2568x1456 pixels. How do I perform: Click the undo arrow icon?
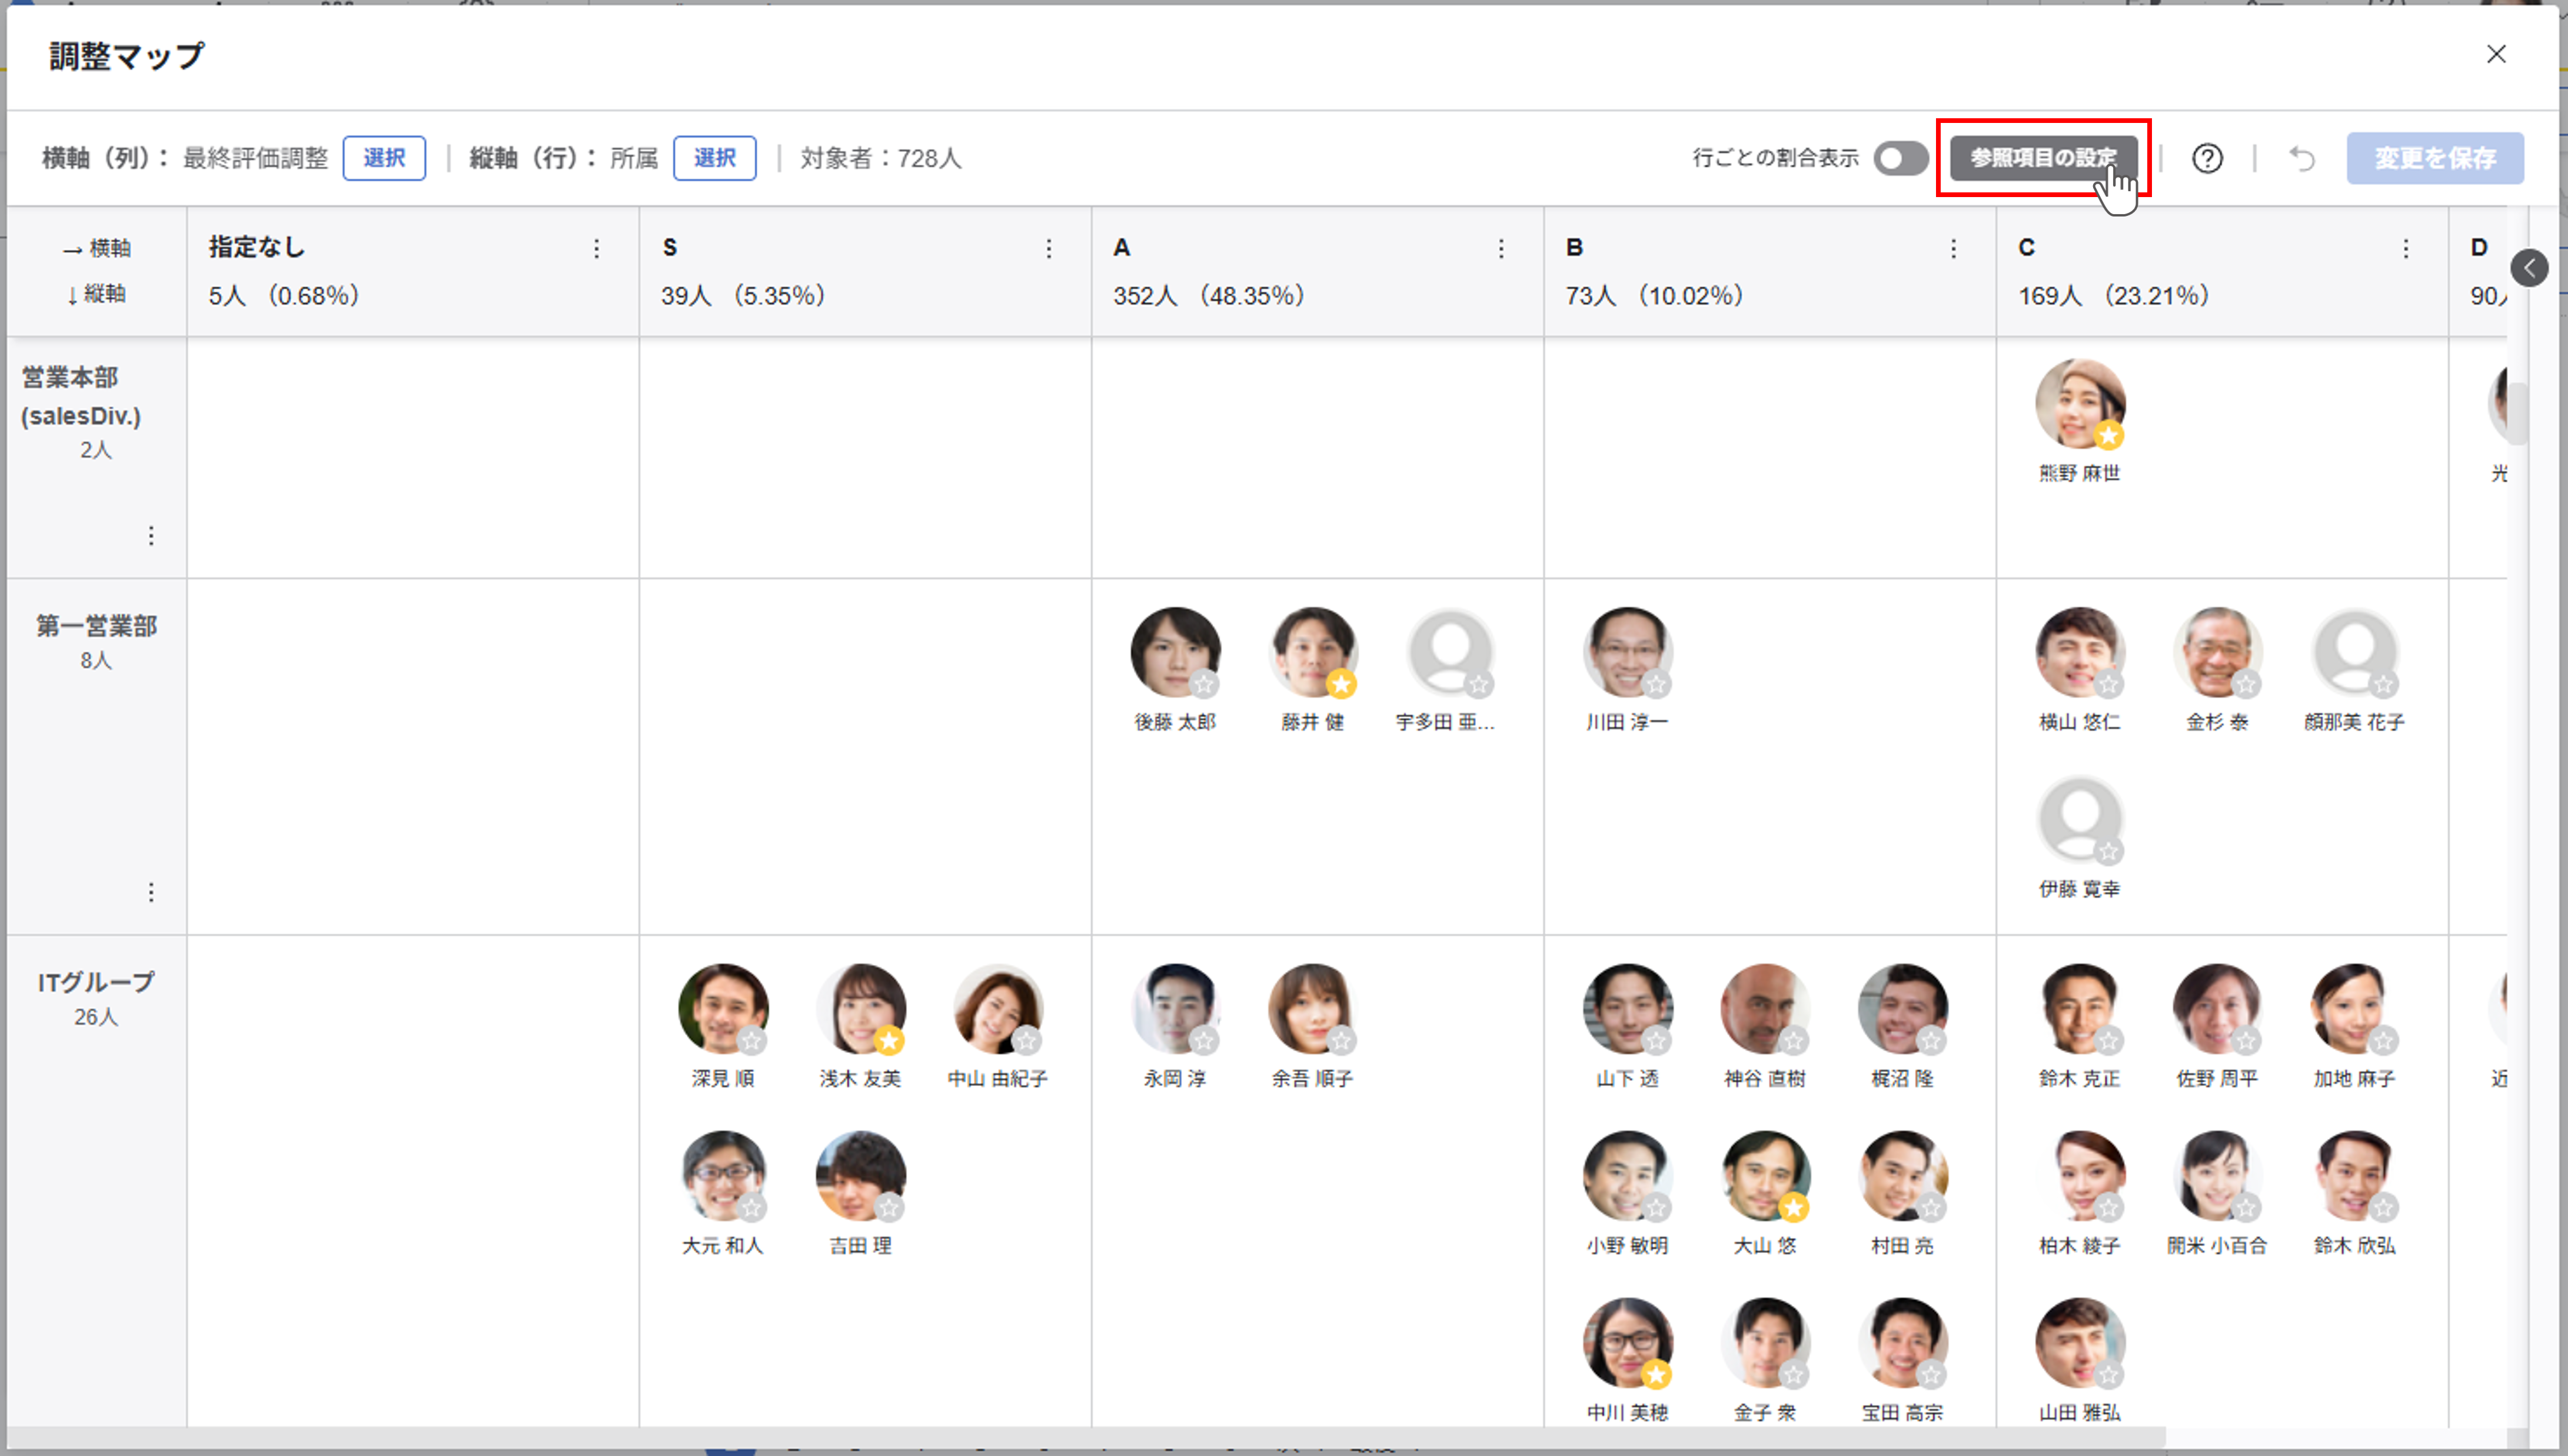click(x=2302, y=158)
